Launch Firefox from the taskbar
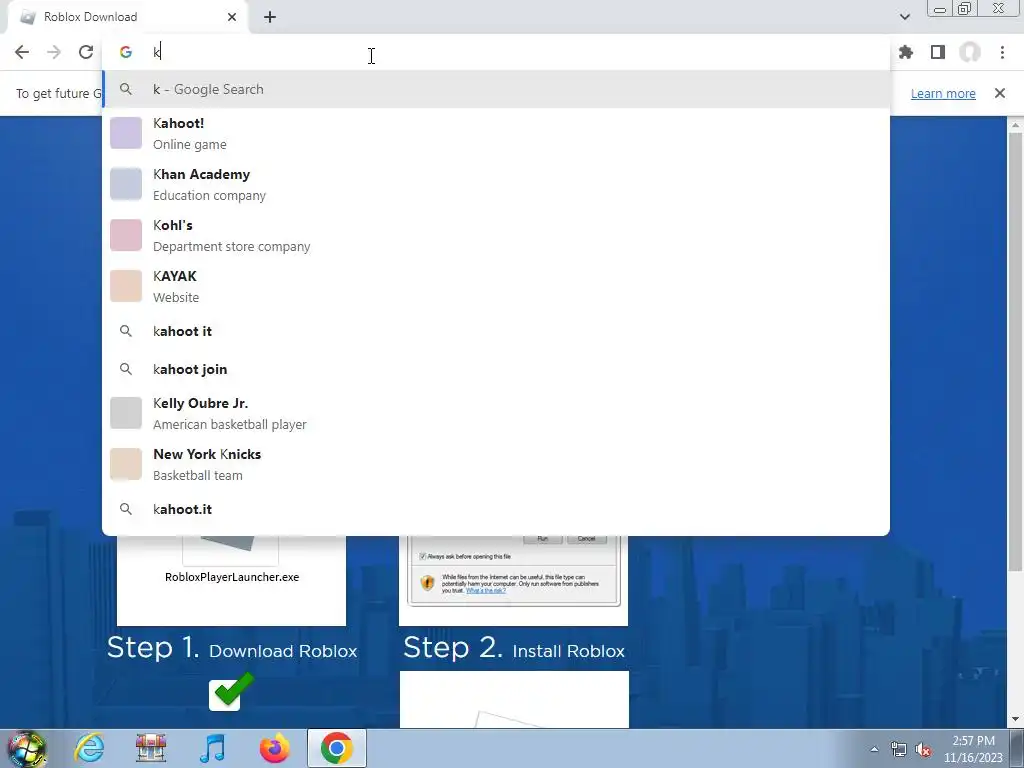 point(274,748)
